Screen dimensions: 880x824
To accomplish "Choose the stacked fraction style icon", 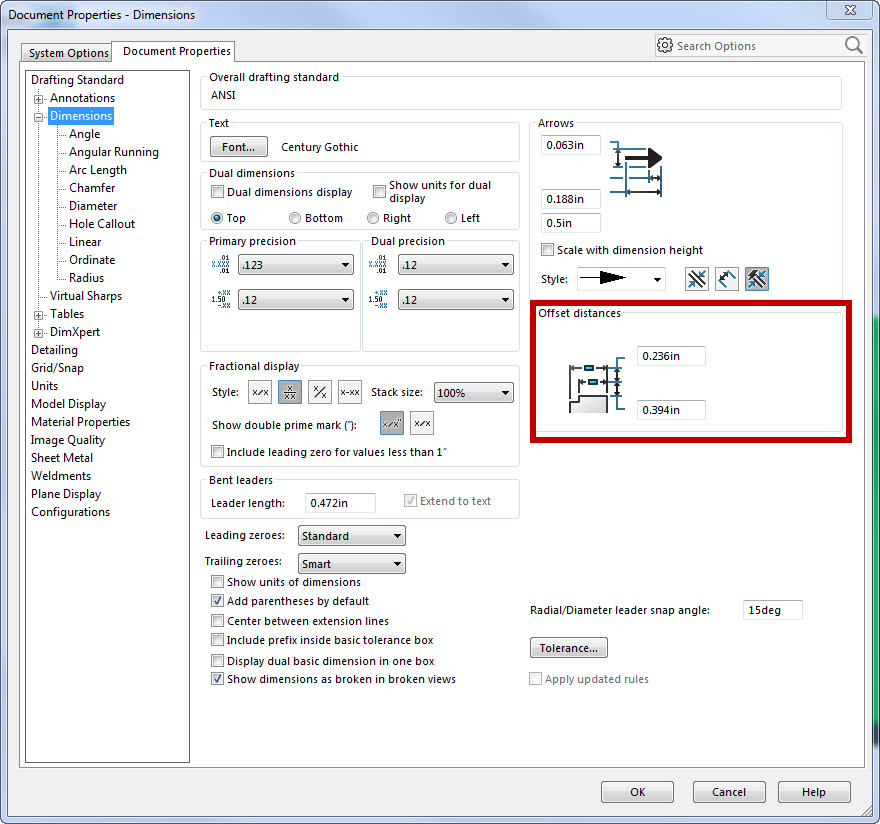I will pyautogui.click(x=290, y=393).
